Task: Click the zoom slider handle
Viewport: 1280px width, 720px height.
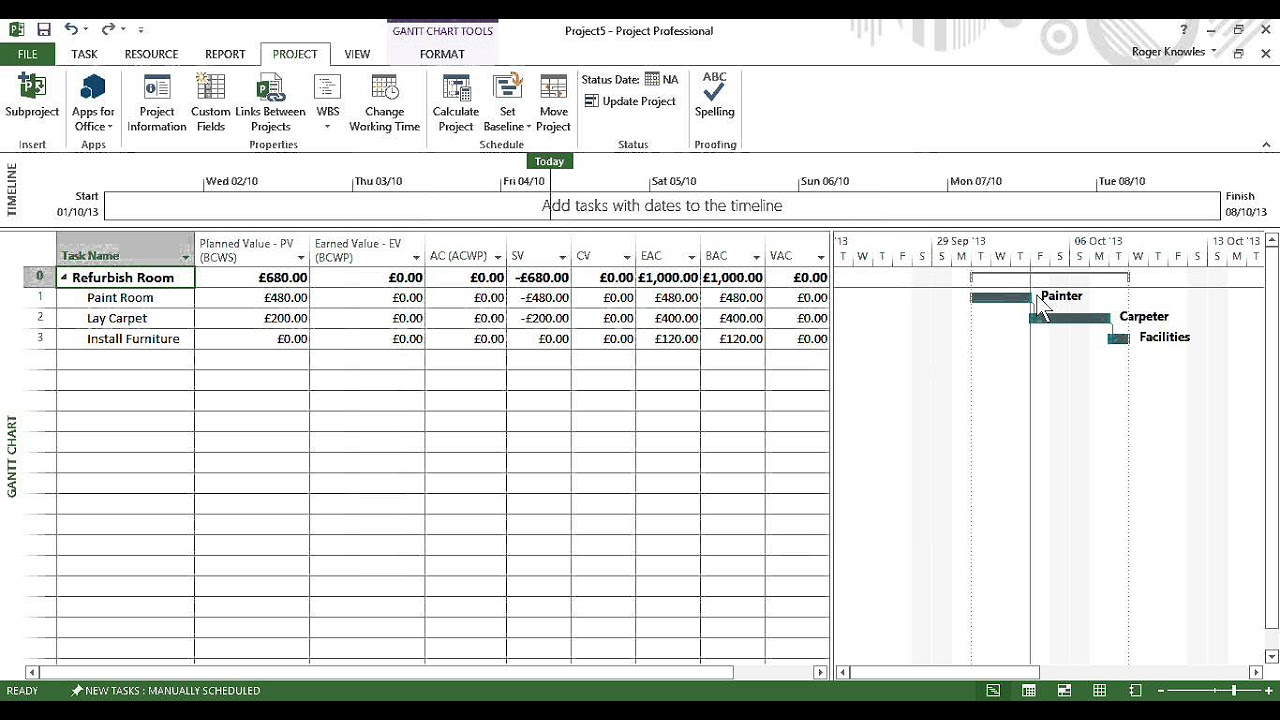Action: (x=1234, y=691)
